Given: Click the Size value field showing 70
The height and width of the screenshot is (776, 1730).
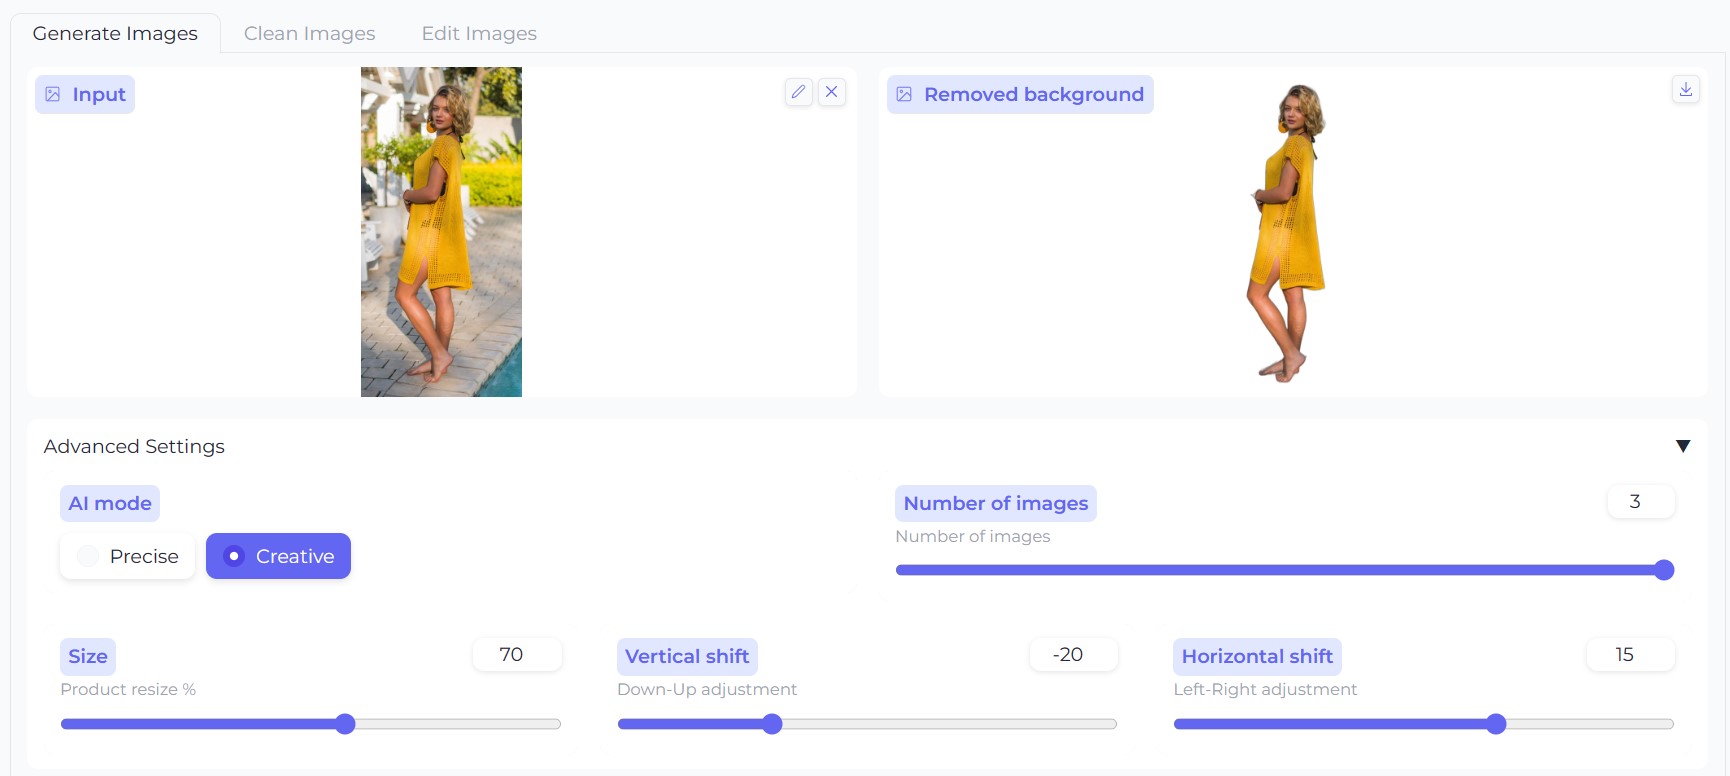Looking at the screenshot, I should point(516,655).
